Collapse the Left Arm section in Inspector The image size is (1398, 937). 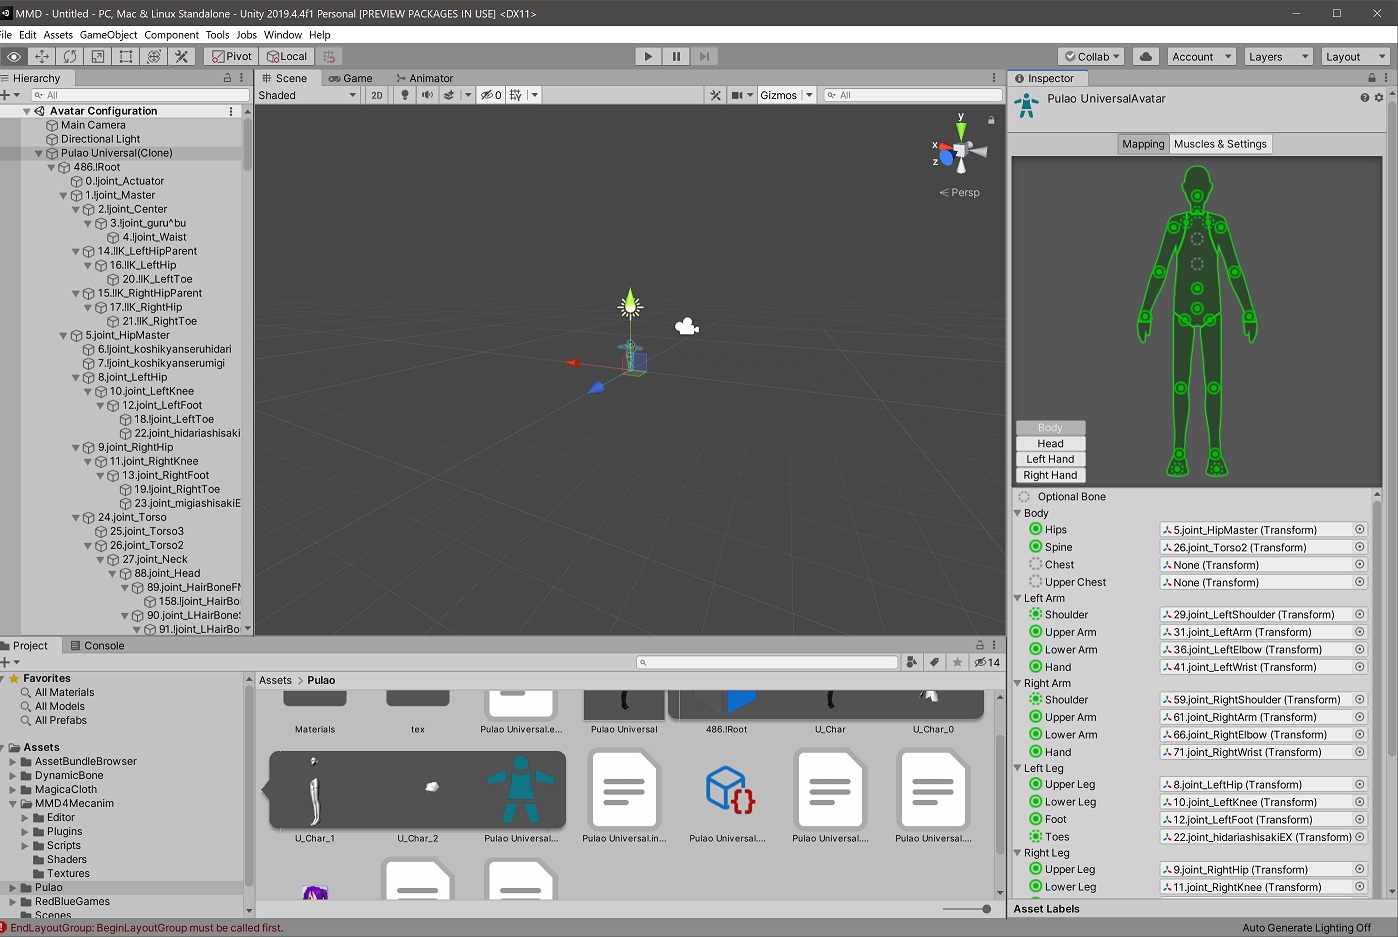click(1018, 598)
